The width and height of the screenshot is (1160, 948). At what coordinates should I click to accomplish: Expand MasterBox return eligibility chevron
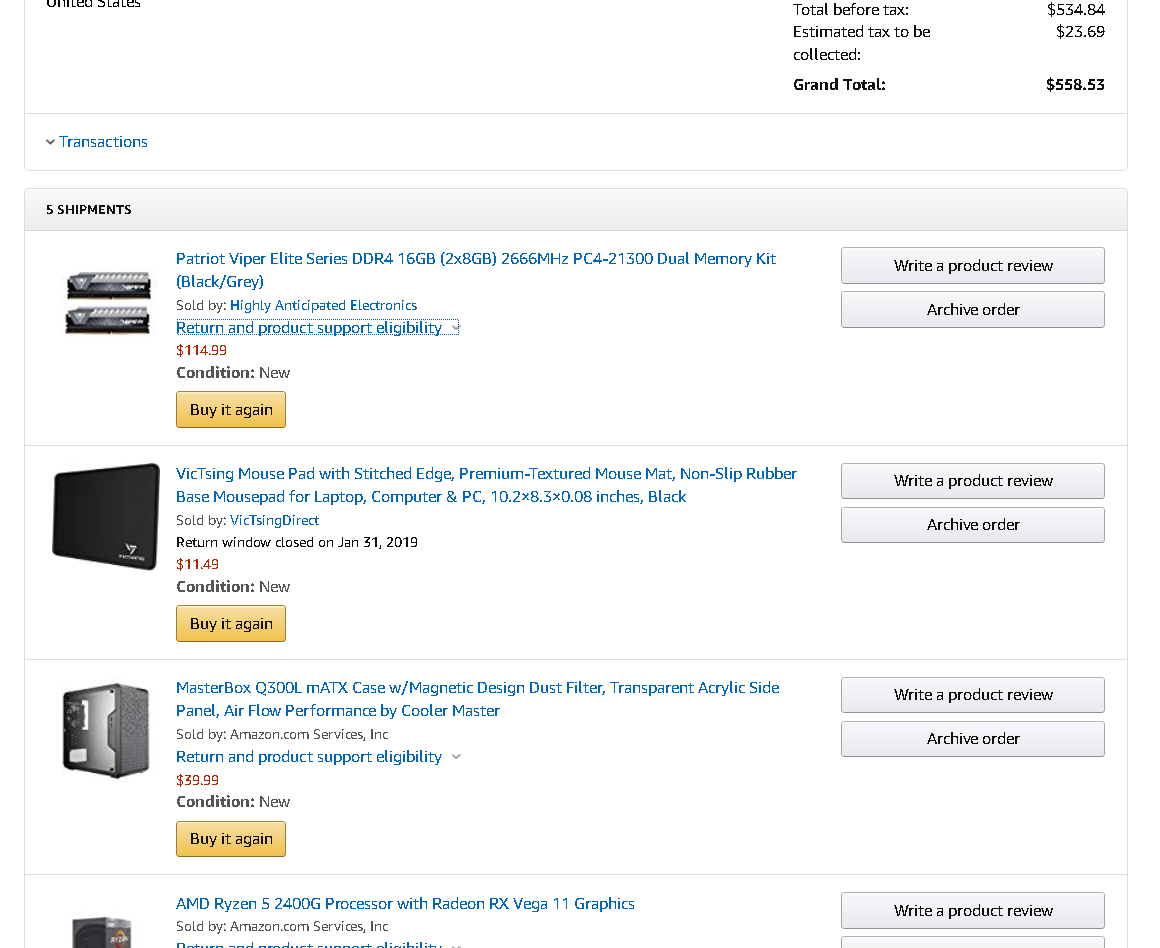pos(456,756)
